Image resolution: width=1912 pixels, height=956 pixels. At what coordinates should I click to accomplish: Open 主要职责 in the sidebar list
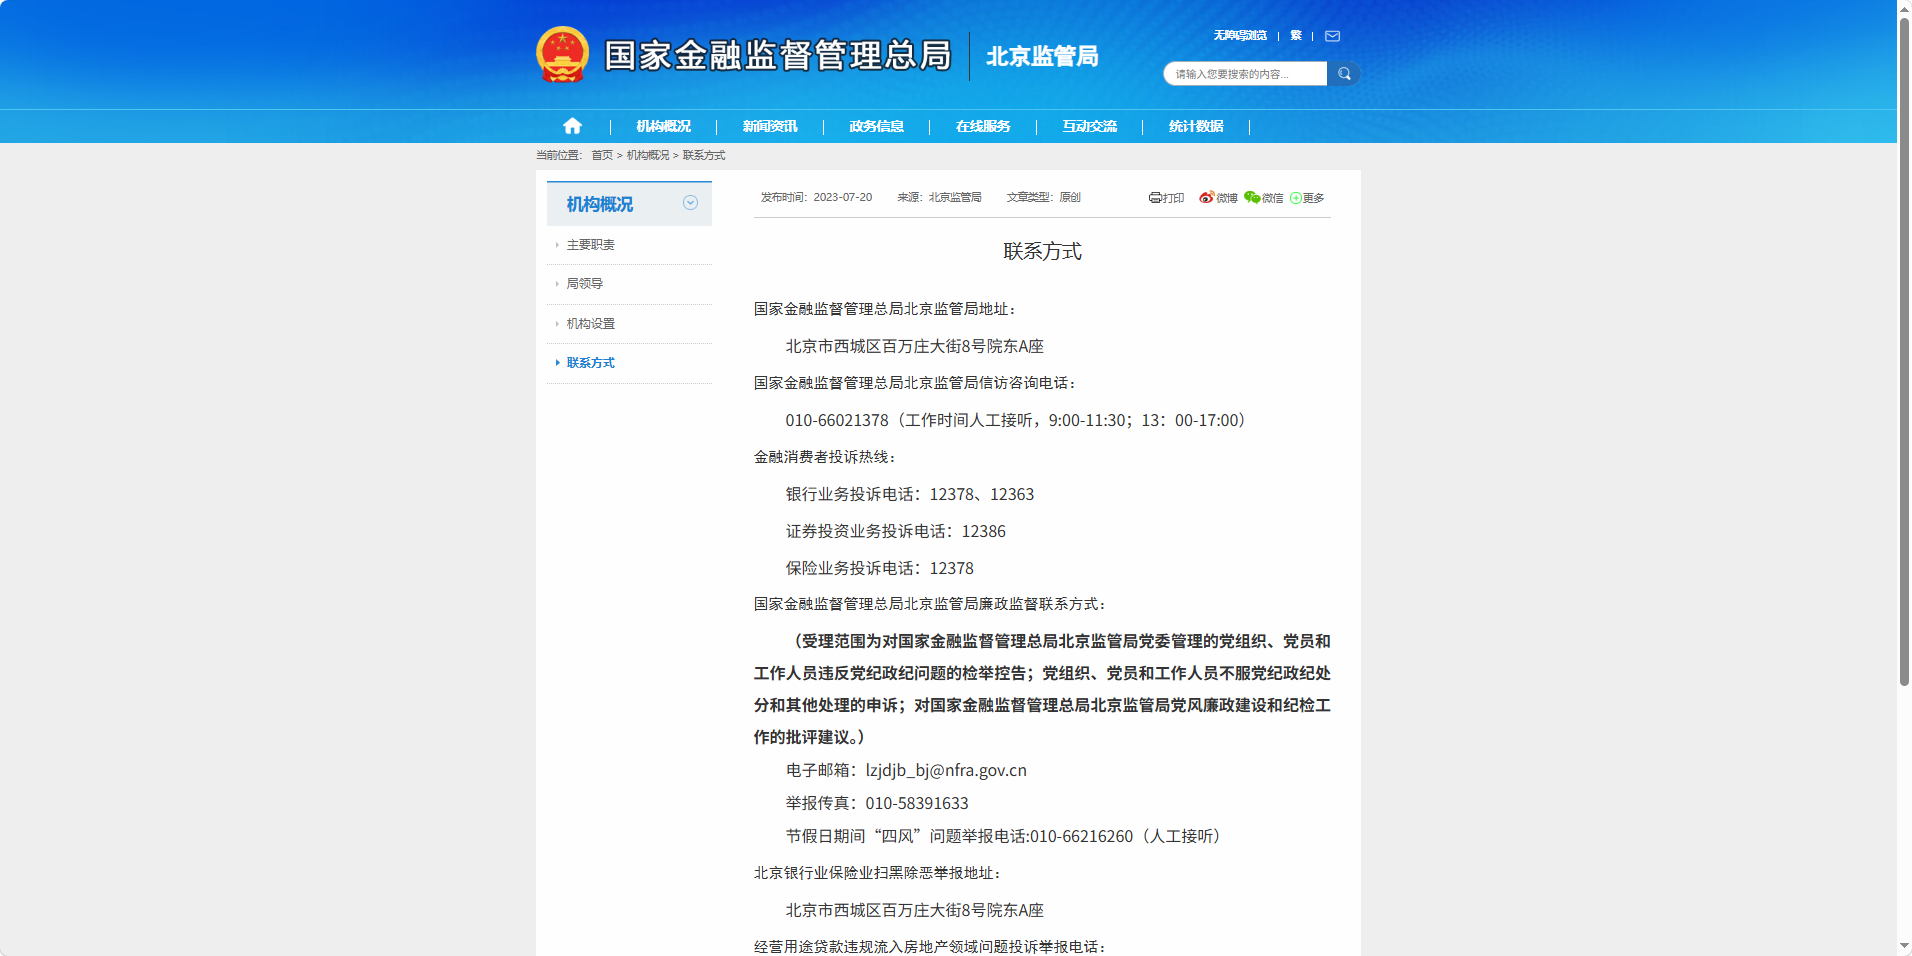click(x=590, y=245)
